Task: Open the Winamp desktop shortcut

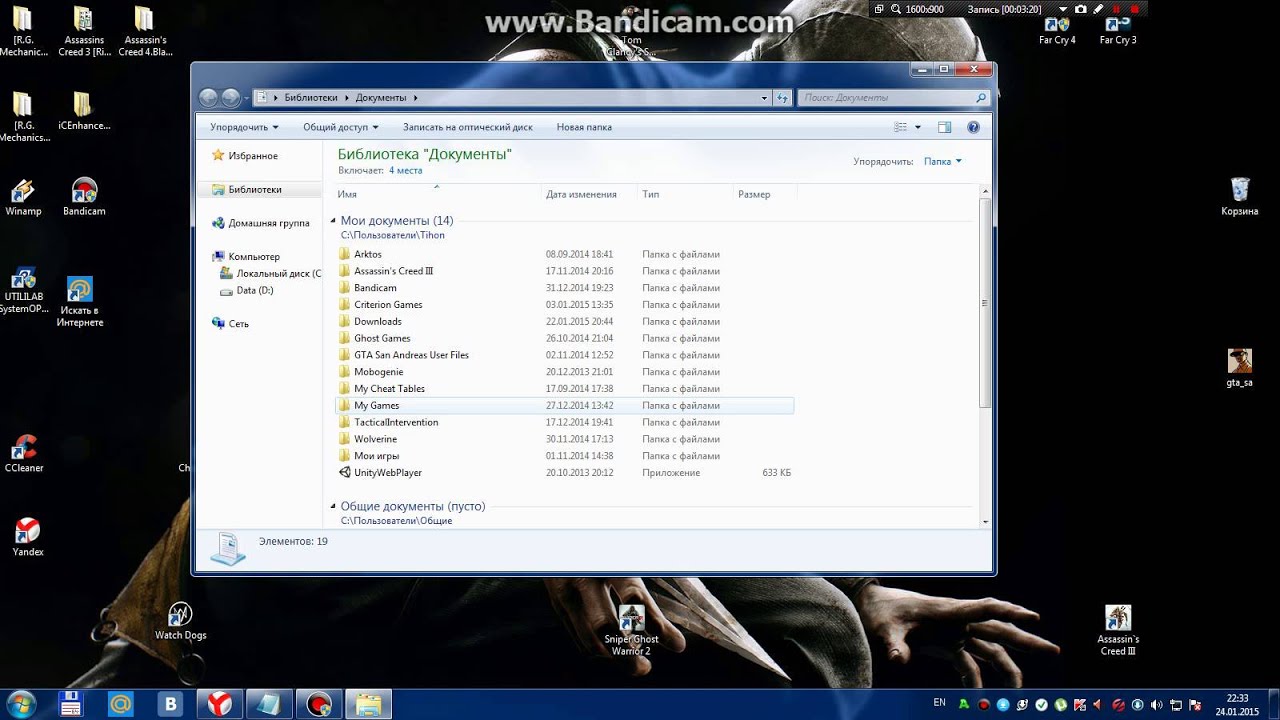Action: (x=23, y=197)
